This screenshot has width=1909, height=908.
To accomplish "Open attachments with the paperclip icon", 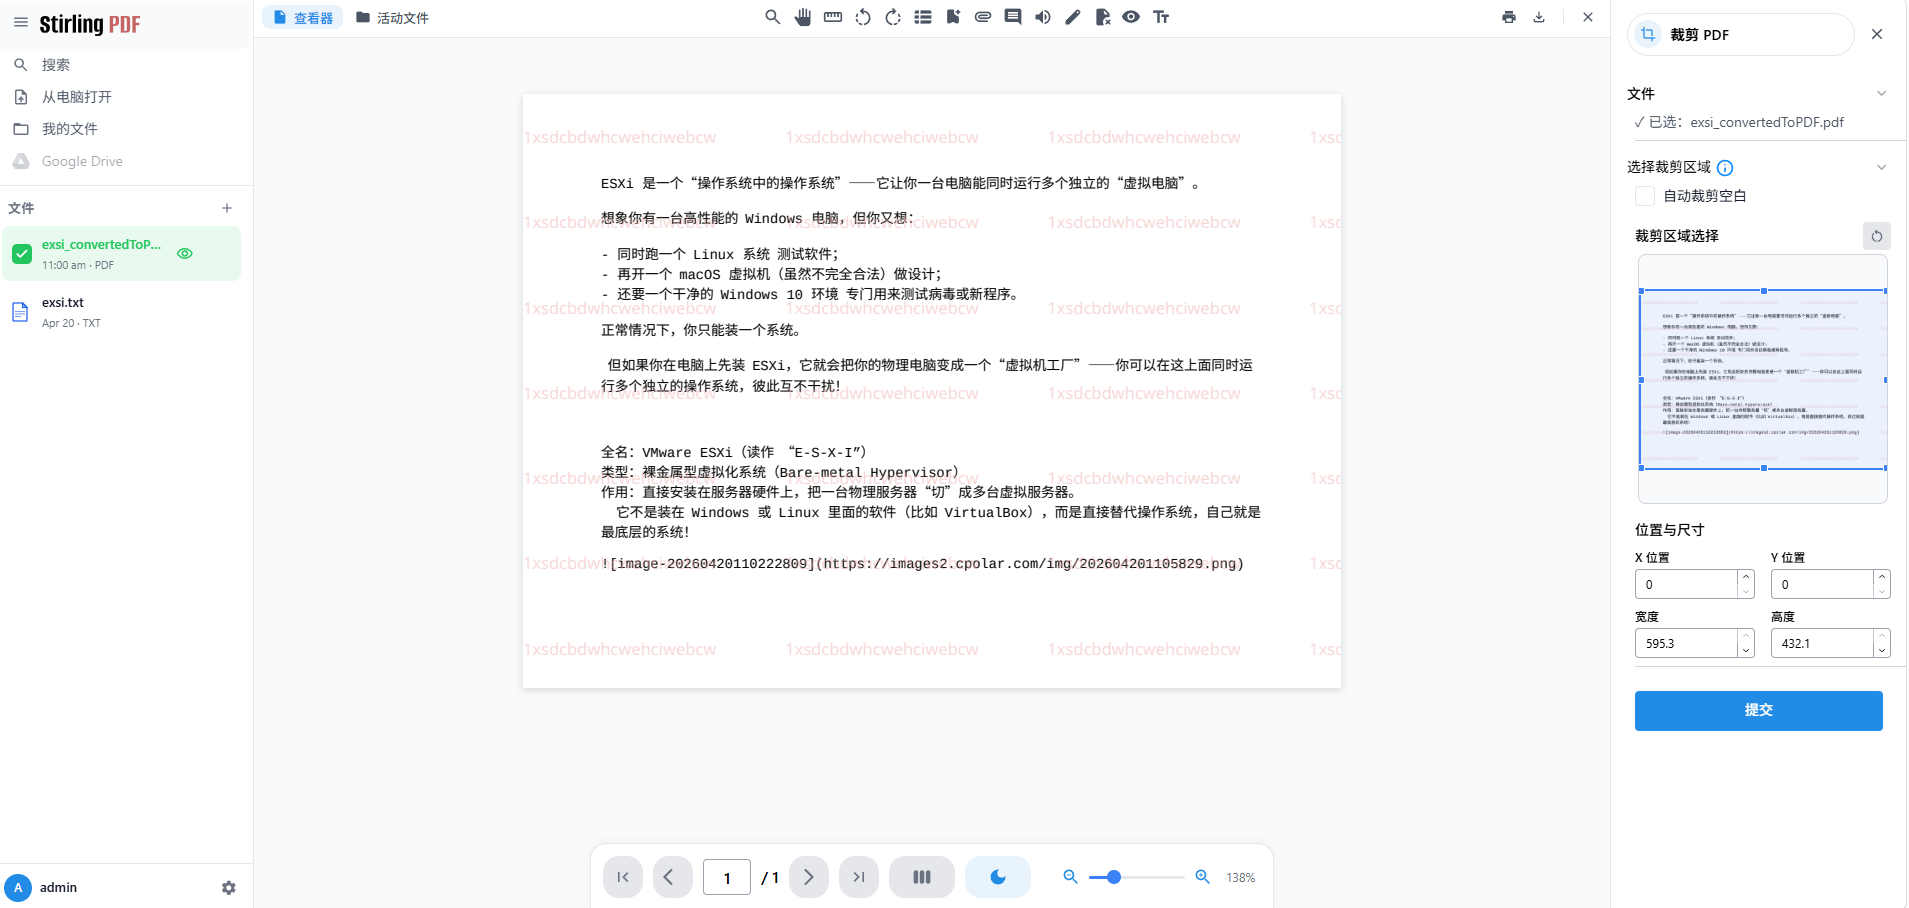I will 983,17.
